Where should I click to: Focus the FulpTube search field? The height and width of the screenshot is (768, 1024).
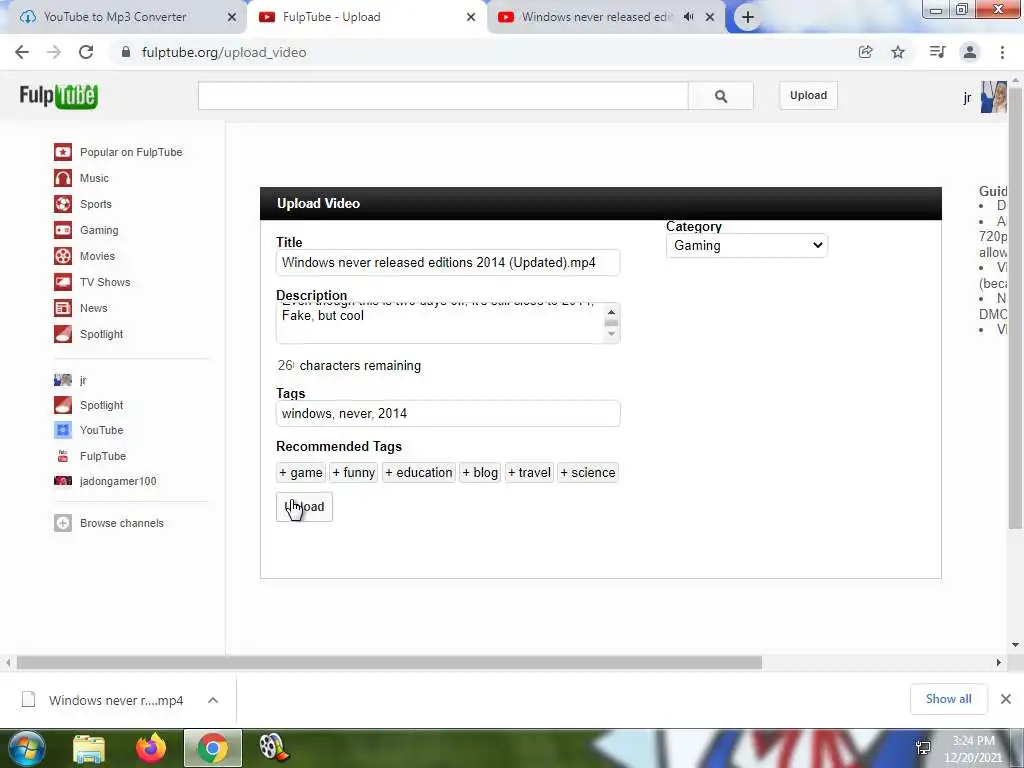pyautogui.click(x=443, y=96)
